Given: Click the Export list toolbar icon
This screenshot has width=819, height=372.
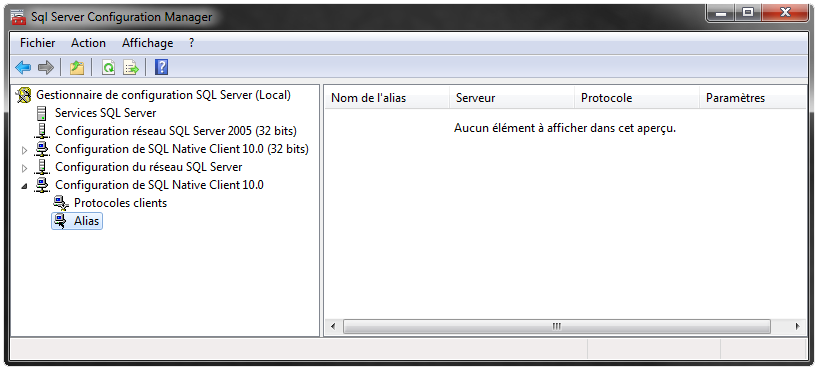Looking at the screenshot, I should coord(131,67).
